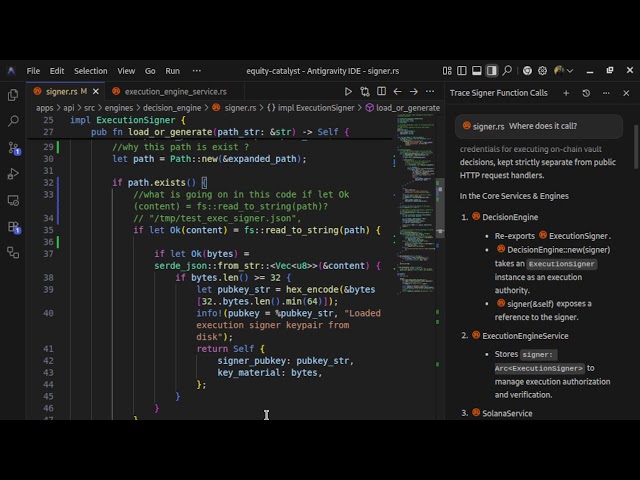Open the Go menu
The image size is (640, 480).
point(150,71)
